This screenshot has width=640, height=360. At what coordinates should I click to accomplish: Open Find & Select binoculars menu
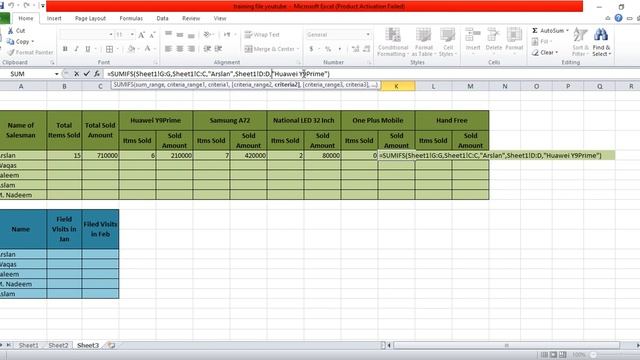coord(601,42)
